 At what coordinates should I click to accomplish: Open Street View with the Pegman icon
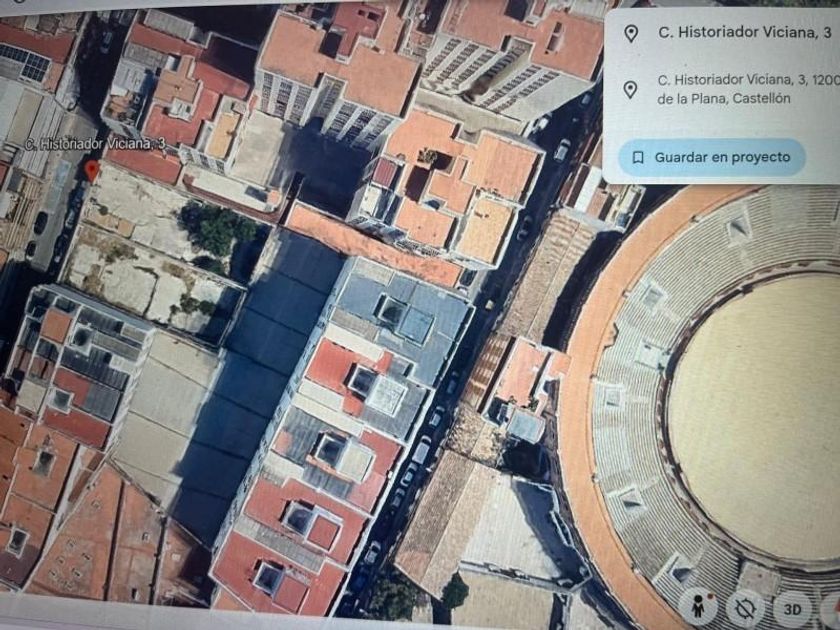pos(698,608)
